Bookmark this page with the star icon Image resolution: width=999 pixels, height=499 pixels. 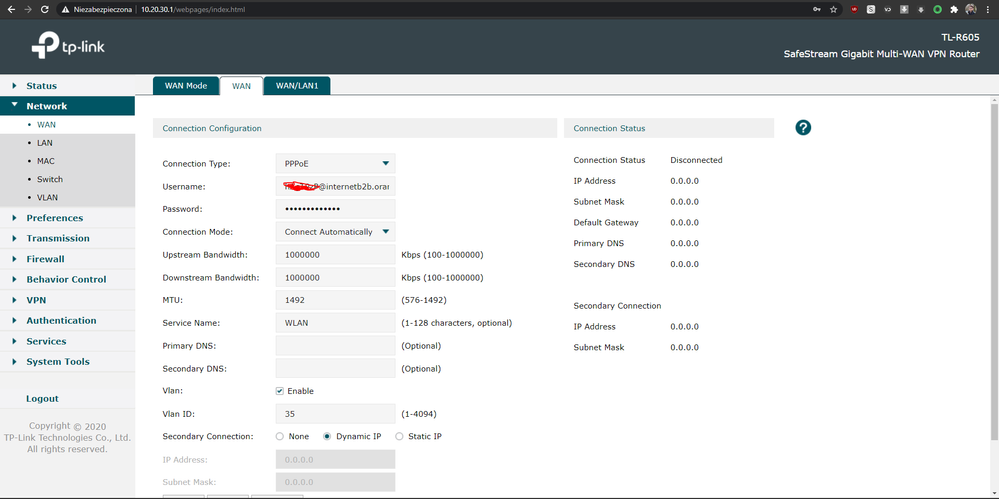tap(834, 9)
